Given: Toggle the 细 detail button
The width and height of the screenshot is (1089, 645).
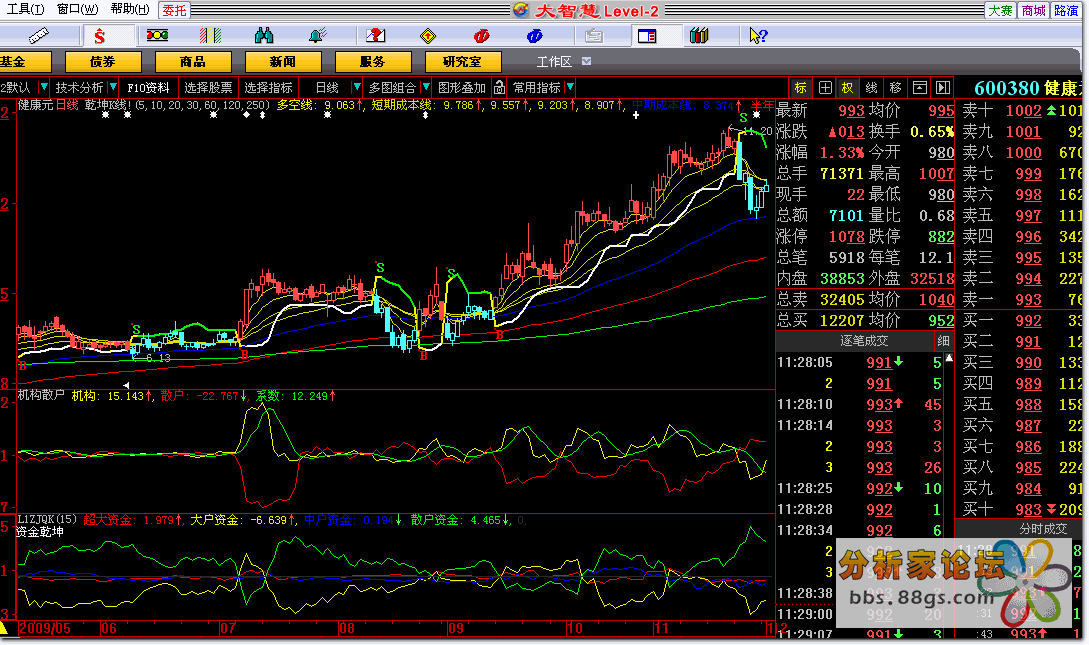Looking at the screenshot, I should 943,341.
